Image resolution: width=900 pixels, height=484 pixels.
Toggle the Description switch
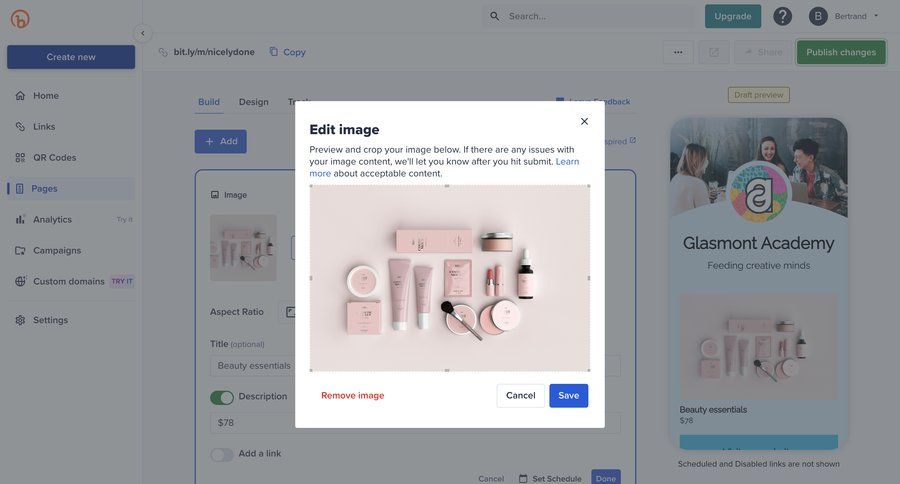click(x=222, y=397)
